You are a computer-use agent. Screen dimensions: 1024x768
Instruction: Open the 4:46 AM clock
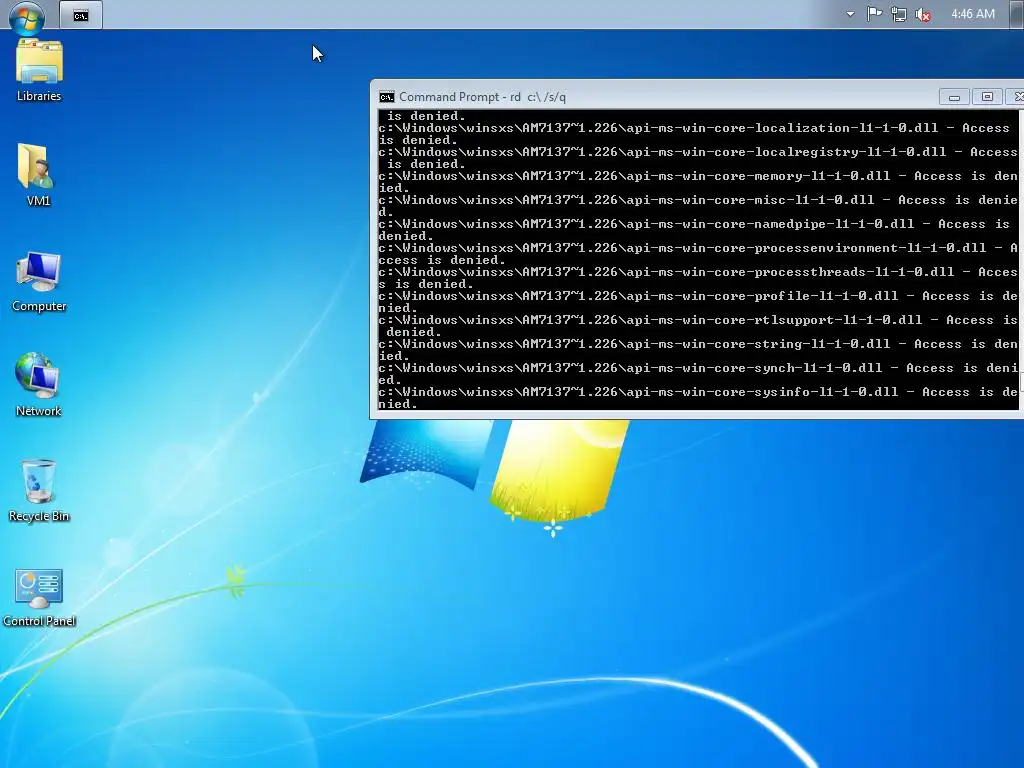972,14
